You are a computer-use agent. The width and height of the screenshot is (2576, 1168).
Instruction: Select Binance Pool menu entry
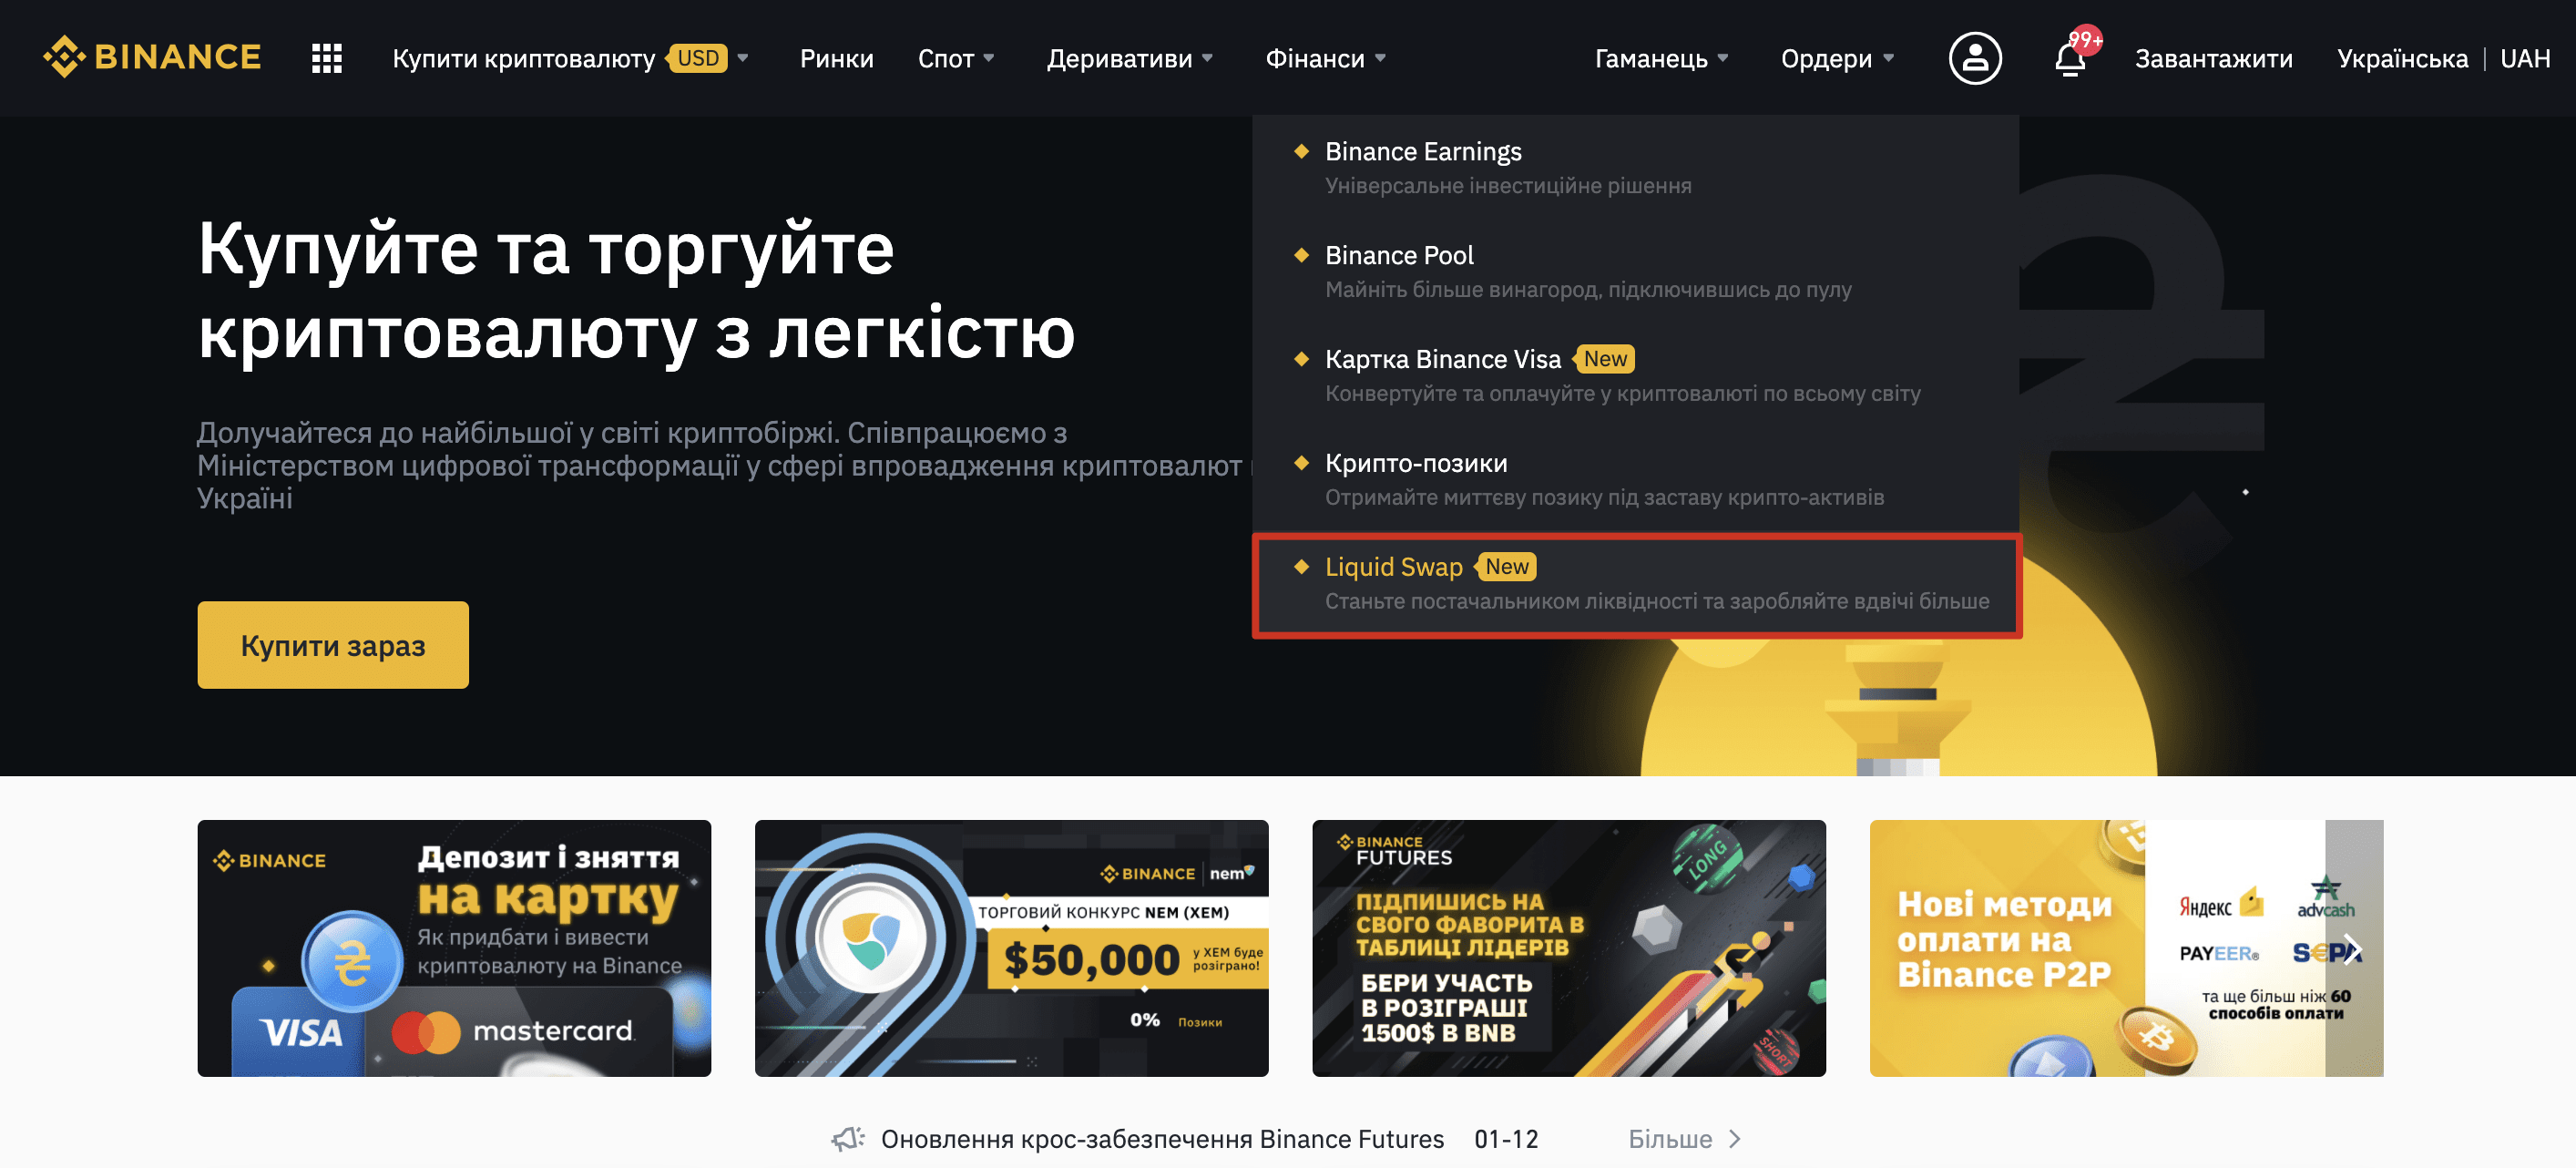coord(1636,272)
